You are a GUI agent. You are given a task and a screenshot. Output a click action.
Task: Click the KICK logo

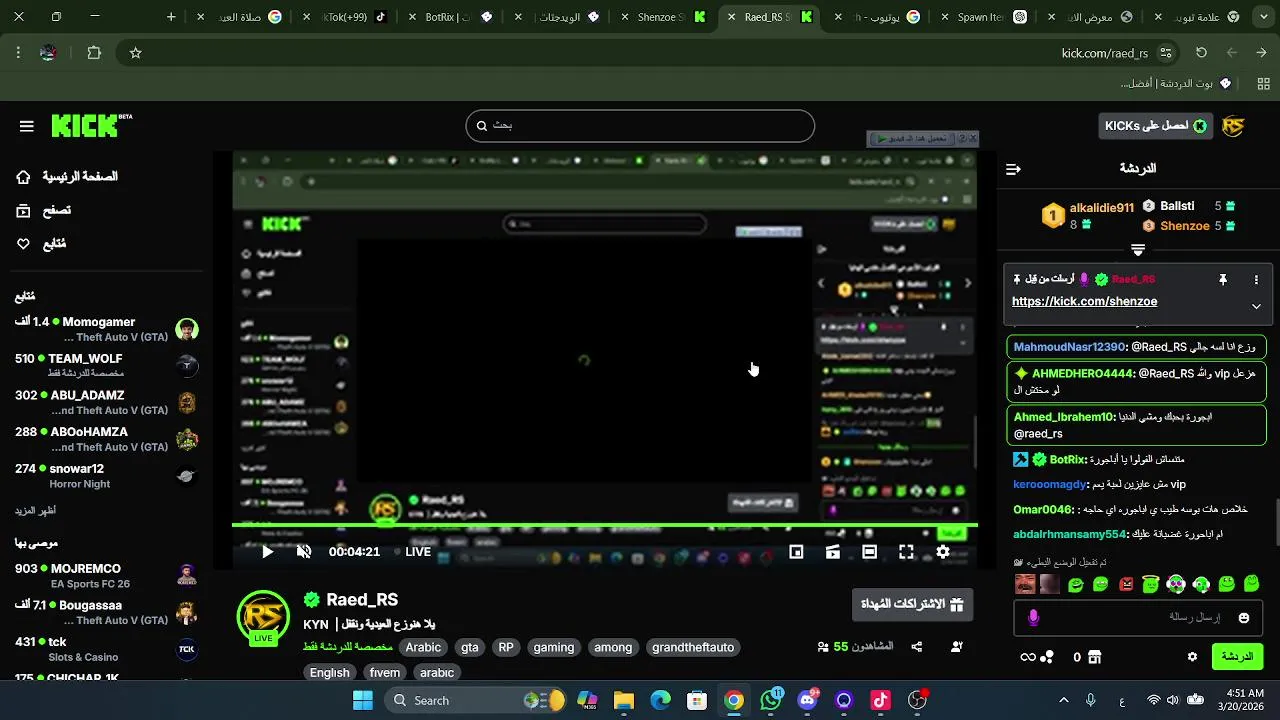[91, 125]
